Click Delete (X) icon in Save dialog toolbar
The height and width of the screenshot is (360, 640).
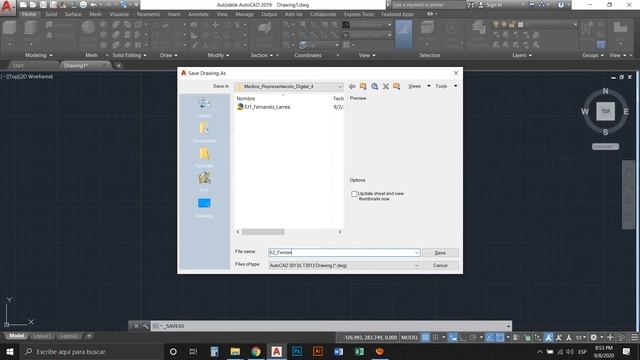(386, 86)
